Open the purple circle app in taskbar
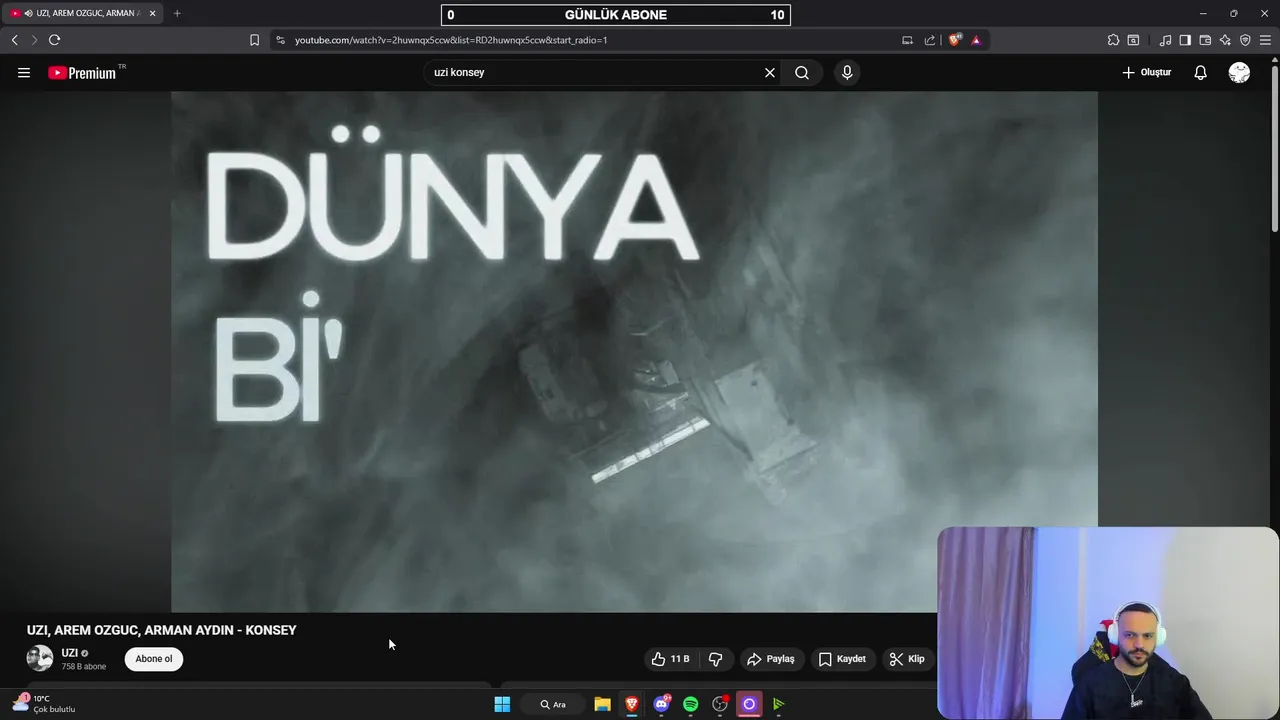Viewport: 1280px width, 720px height. tap(749, 704)
